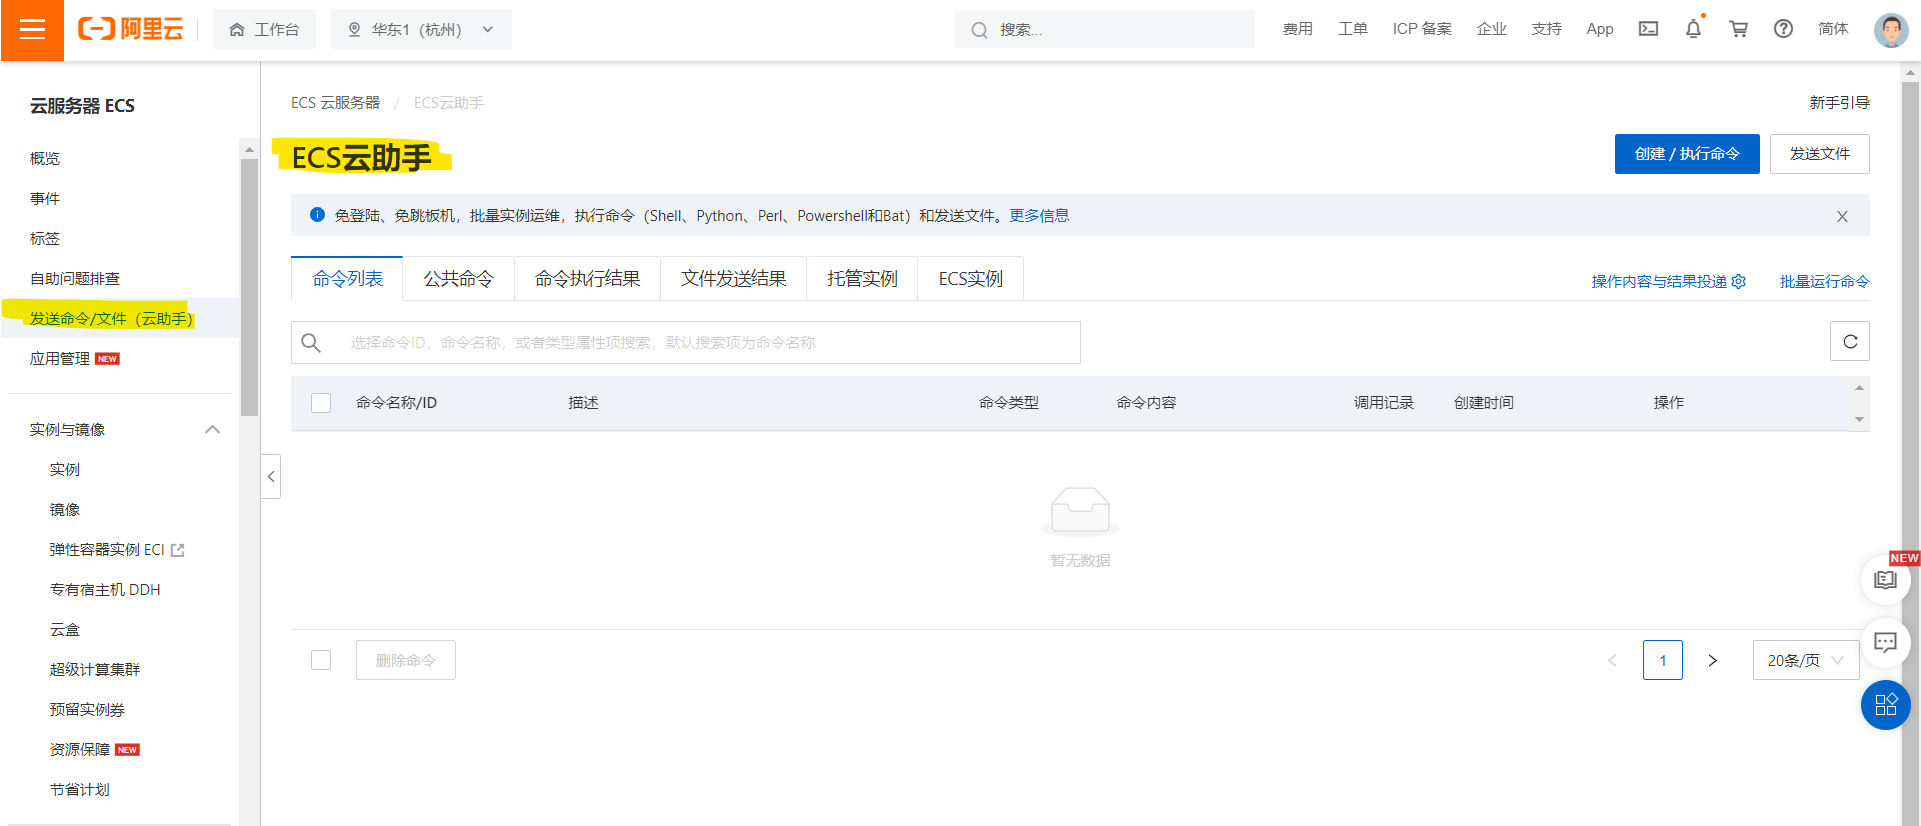Click the magnifier icon in command filter box

[x=311, y=342]
